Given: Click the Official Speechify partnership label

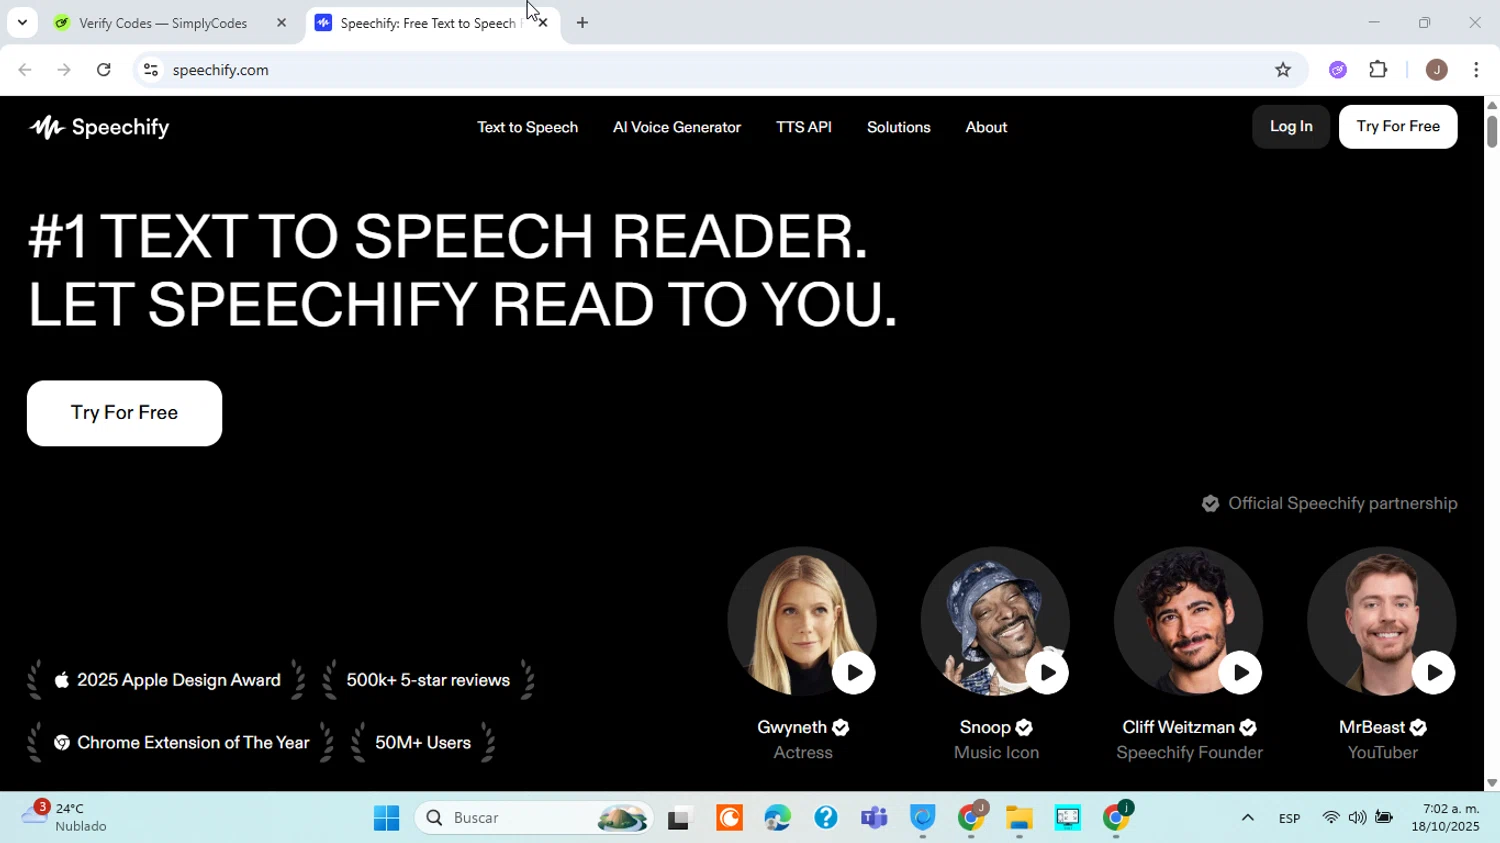Looking at the screenshot, I should 1330,503.
